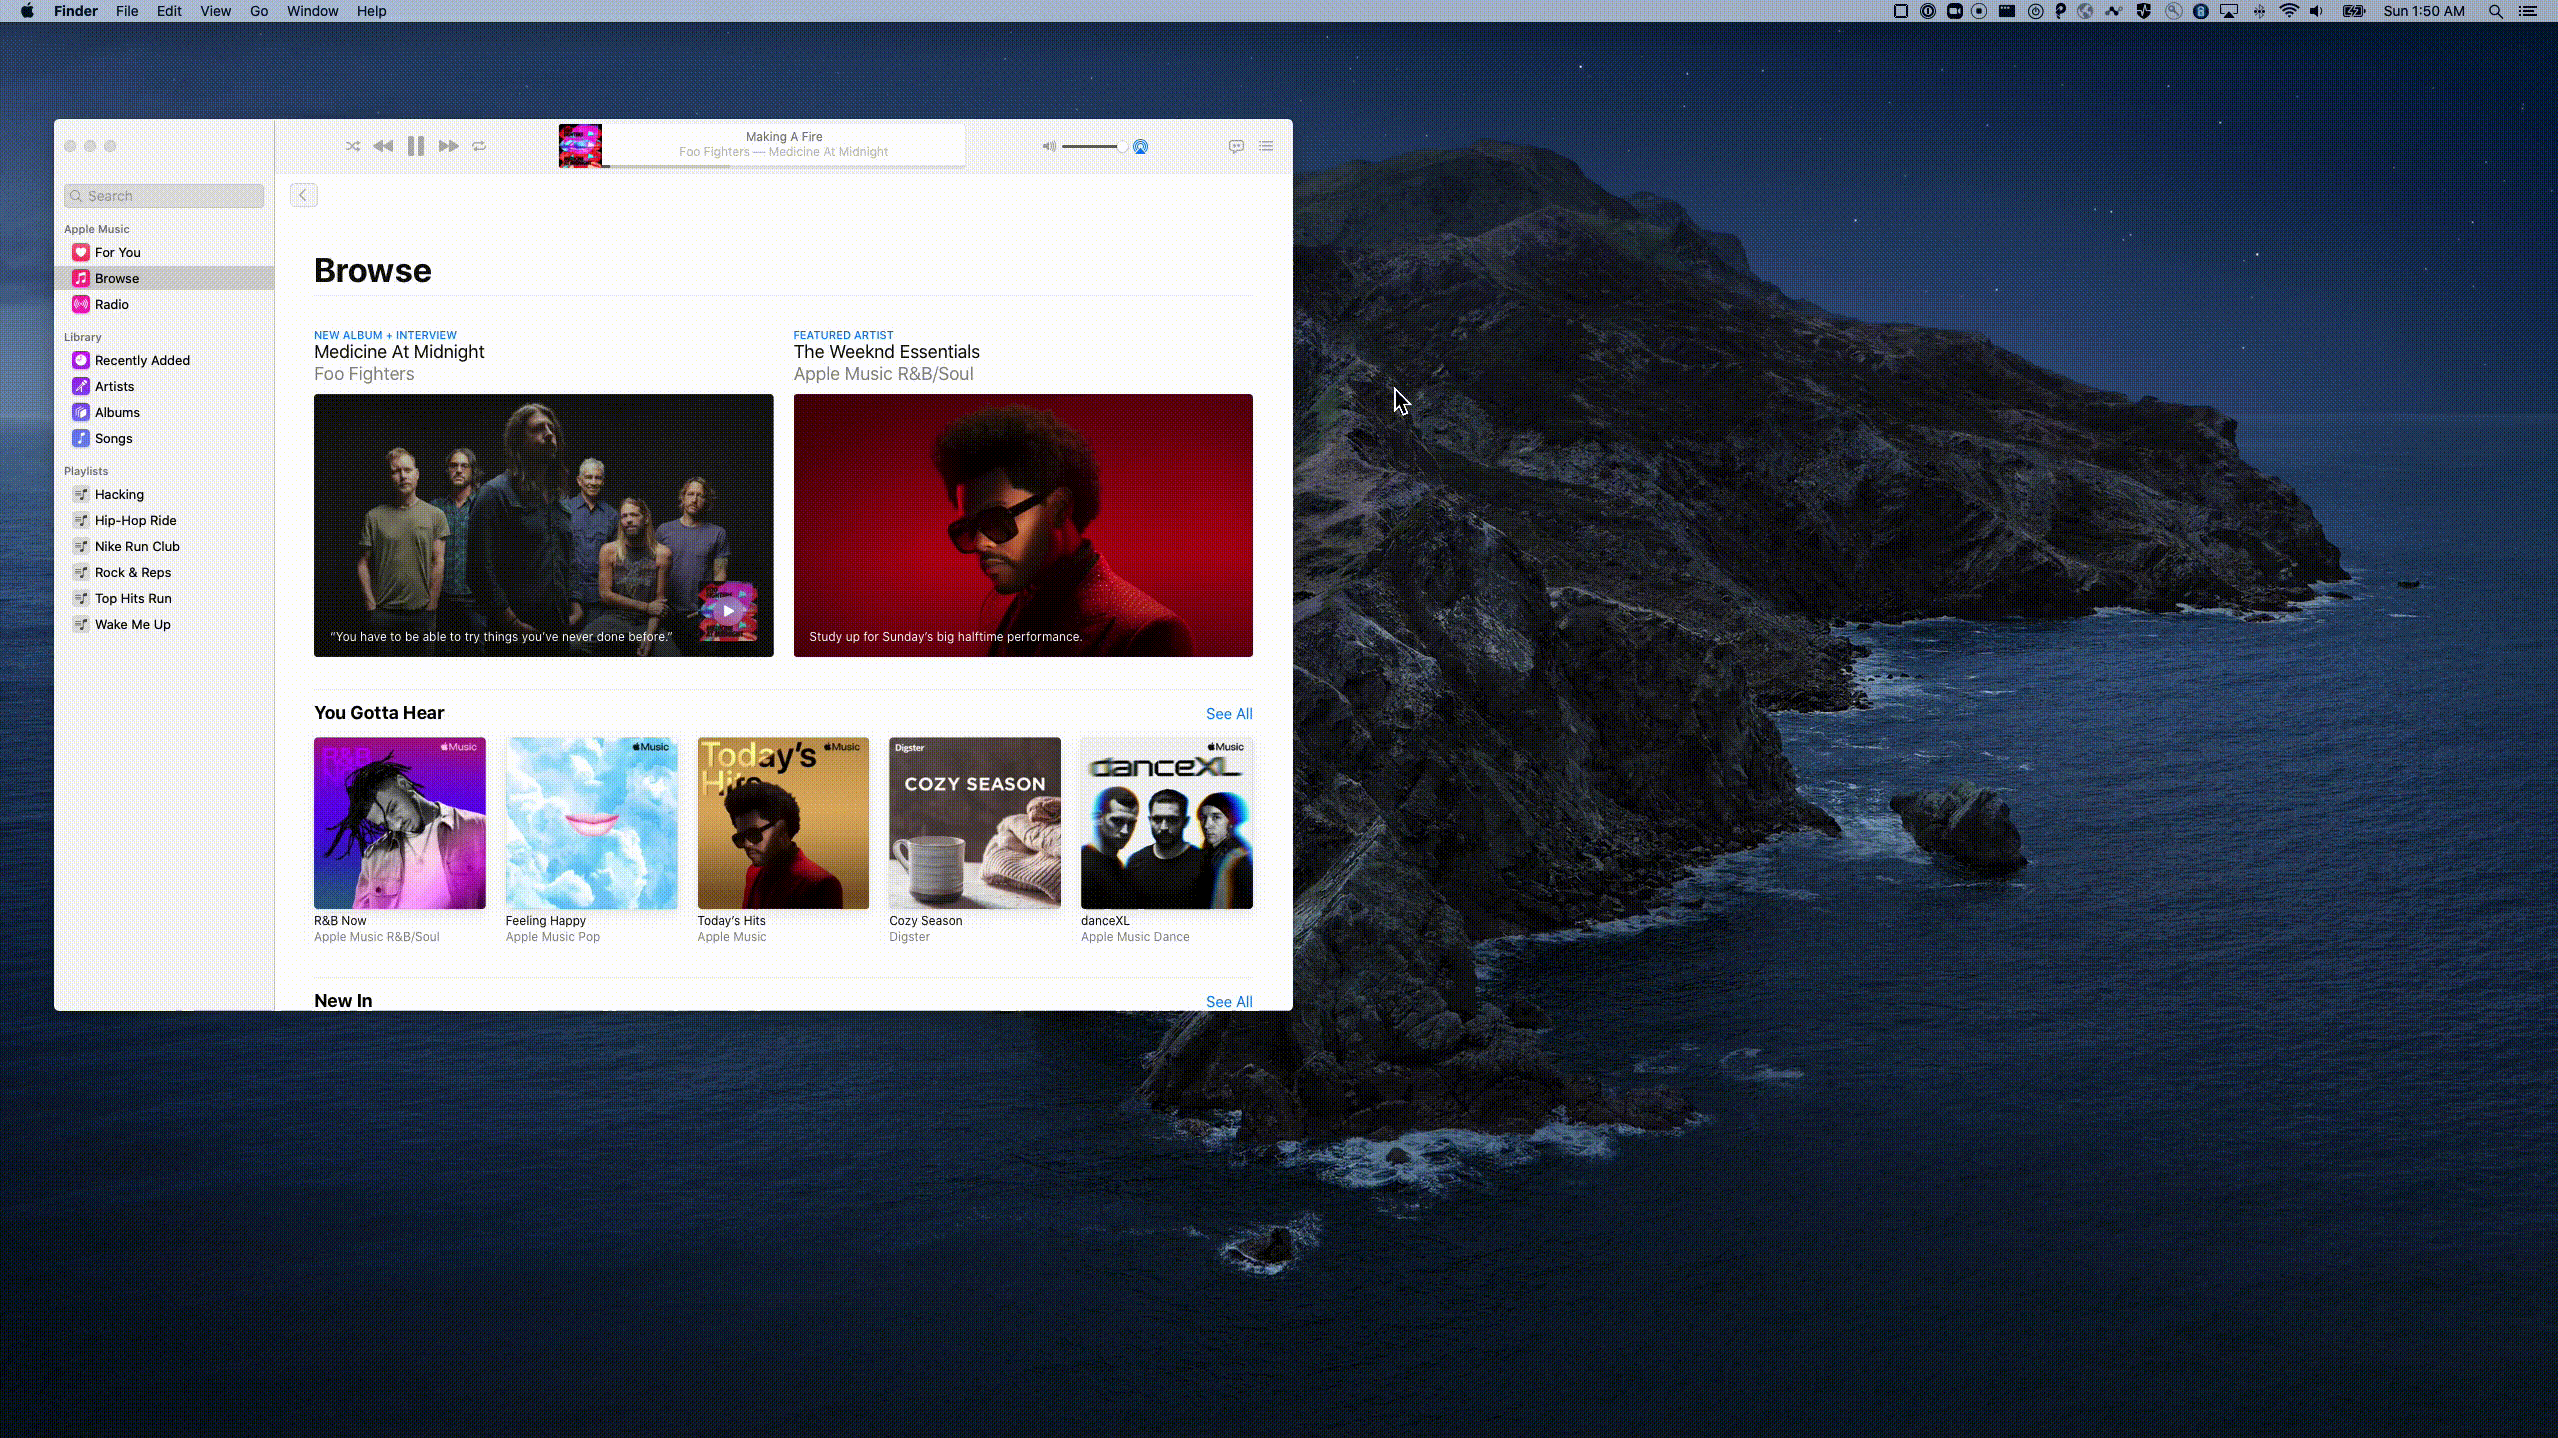The image size is (2558, 1438).
Task: Open the Finder menu
Action: pos(76,11)
